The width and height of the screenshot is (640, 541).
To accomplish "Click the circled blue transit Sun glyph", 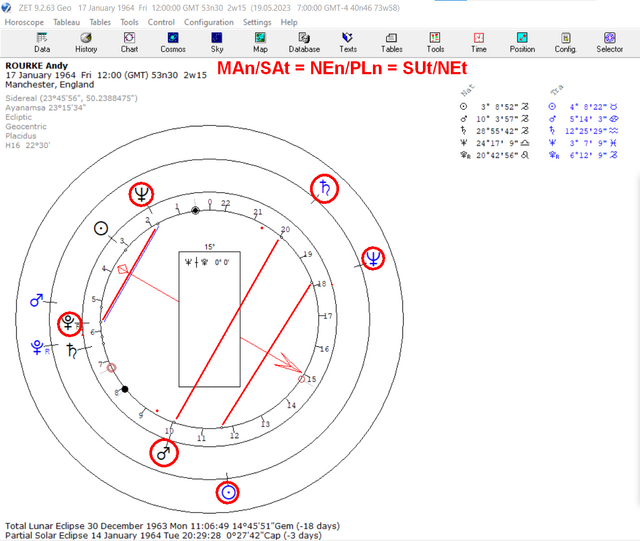I will click(x=227, y=492).
